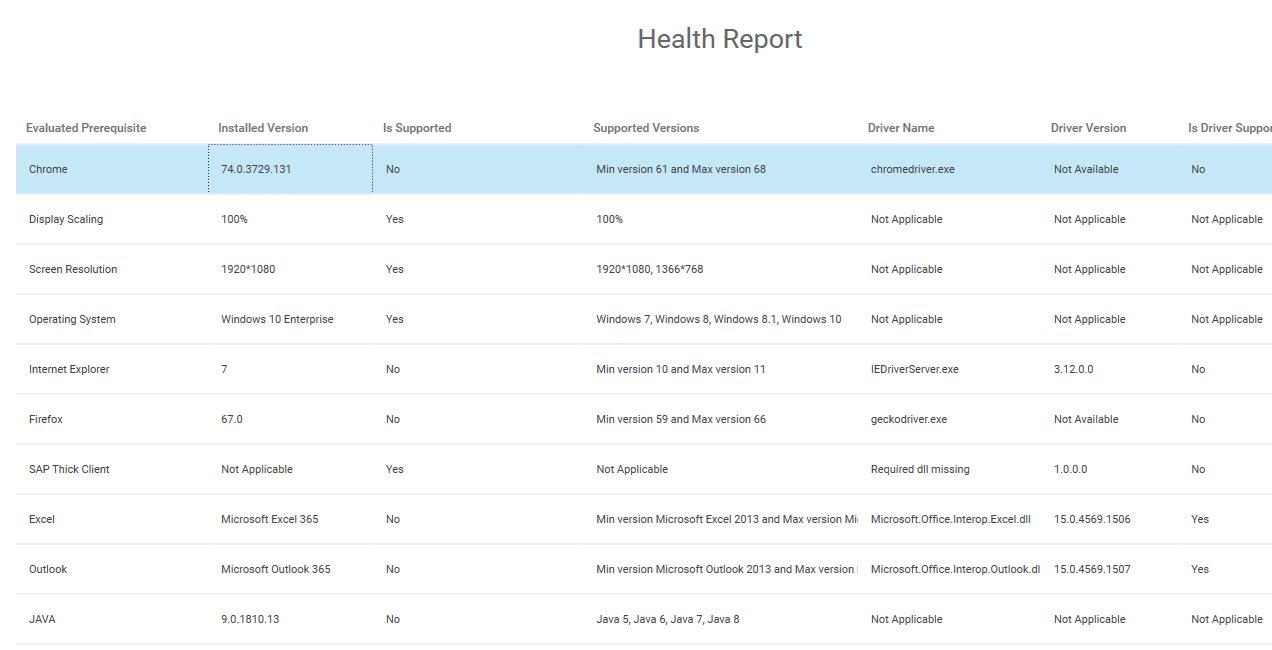Screen dimensions: 1272x650
Task: Select the "Operating System" prerequisite cell
Action: 72,319
